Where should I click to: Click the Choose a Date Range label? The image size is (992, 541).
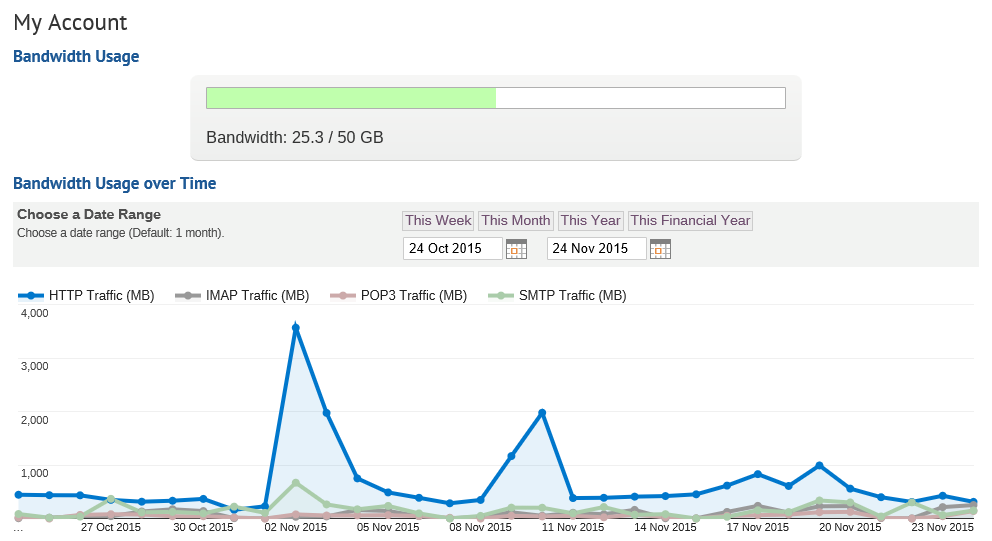[x=89, y=215]
